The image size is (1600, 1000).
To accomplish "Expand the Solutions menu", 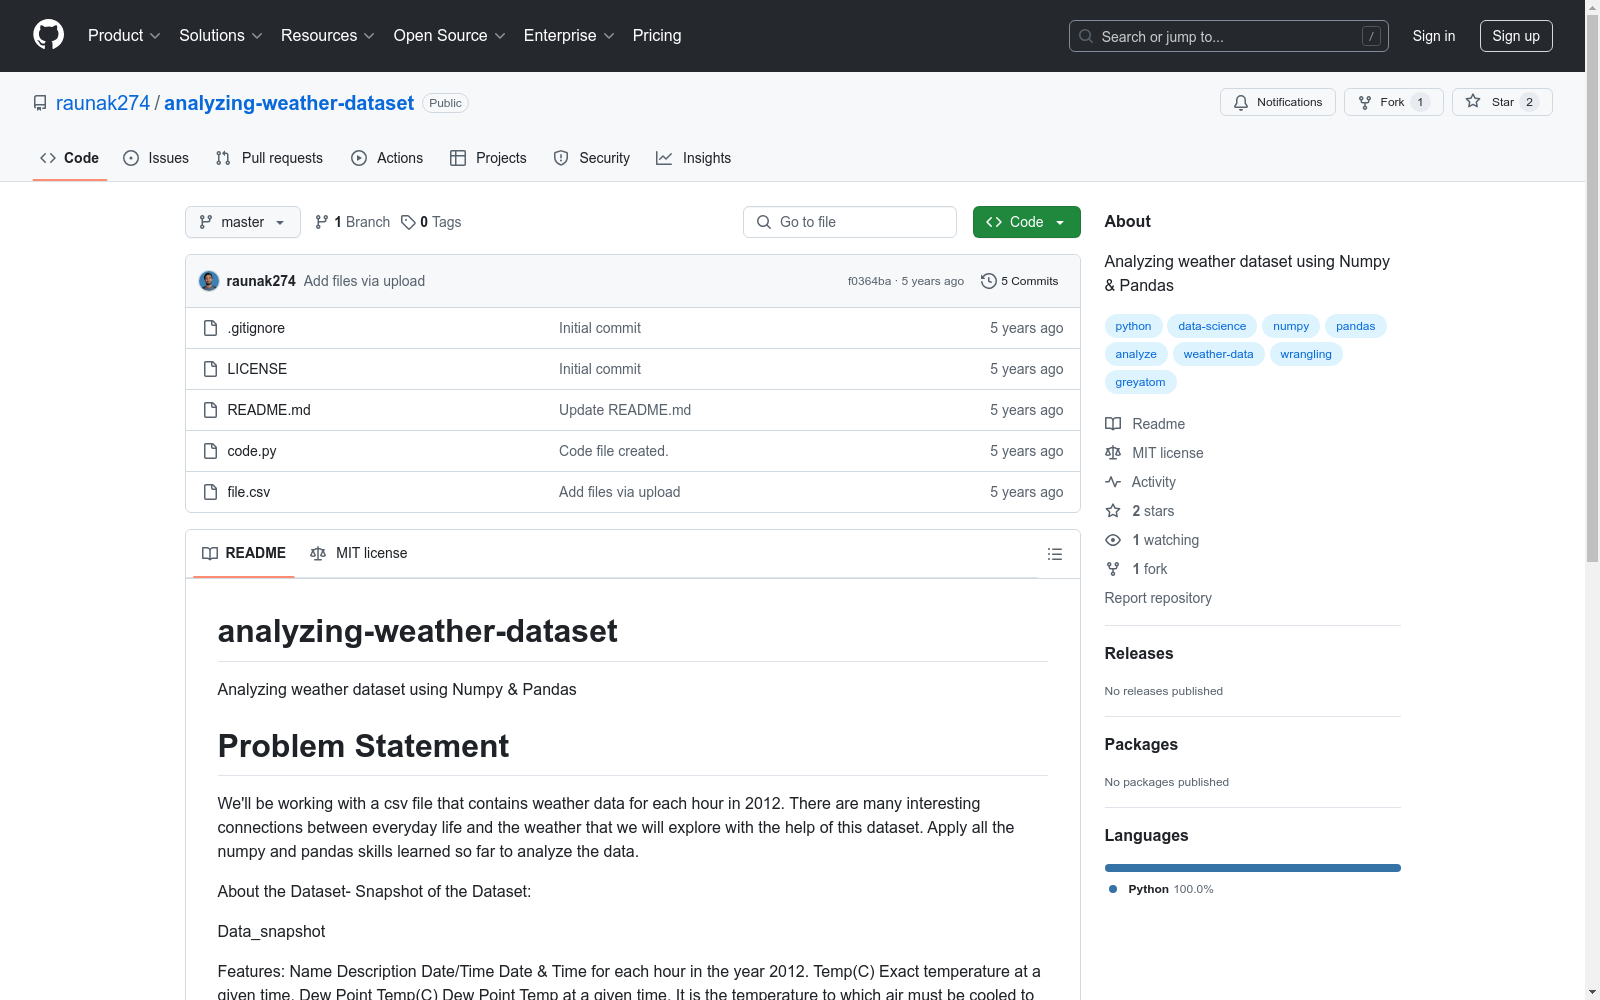I will click(221, 35).
